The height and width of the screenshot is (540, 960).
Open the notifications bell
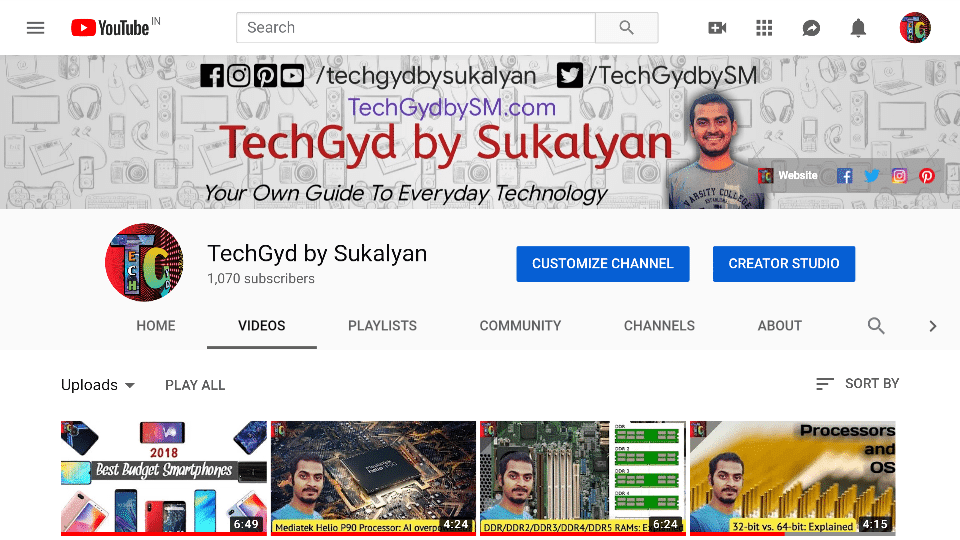tap(858, 28)
